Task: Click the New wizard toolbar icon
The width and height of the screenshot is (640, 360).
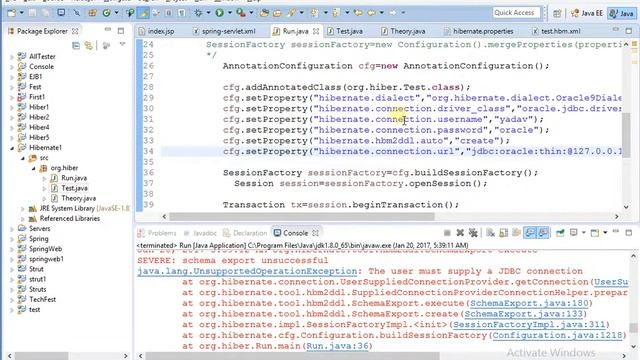Action: click(x=11, y=13)
